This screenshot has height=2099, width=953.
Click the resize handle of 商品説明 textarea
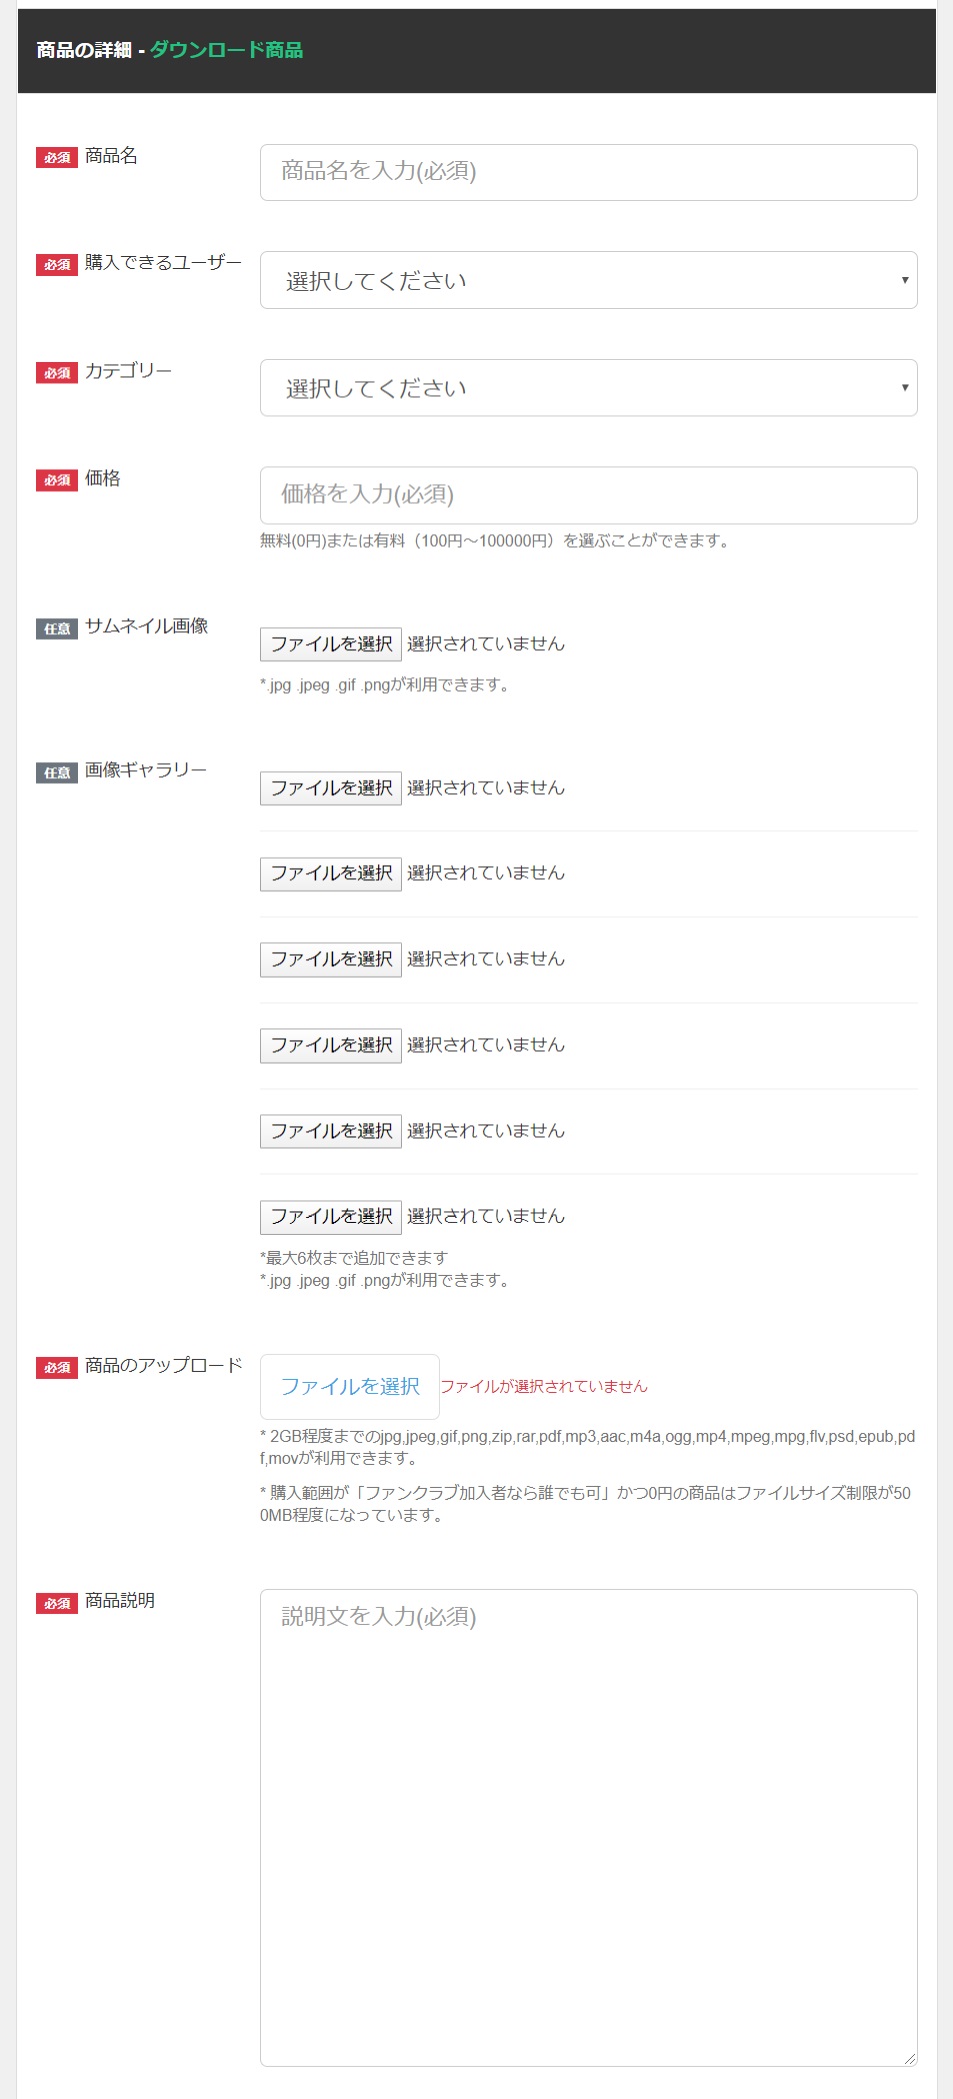pyautogui.click(x=909, y=2058)
